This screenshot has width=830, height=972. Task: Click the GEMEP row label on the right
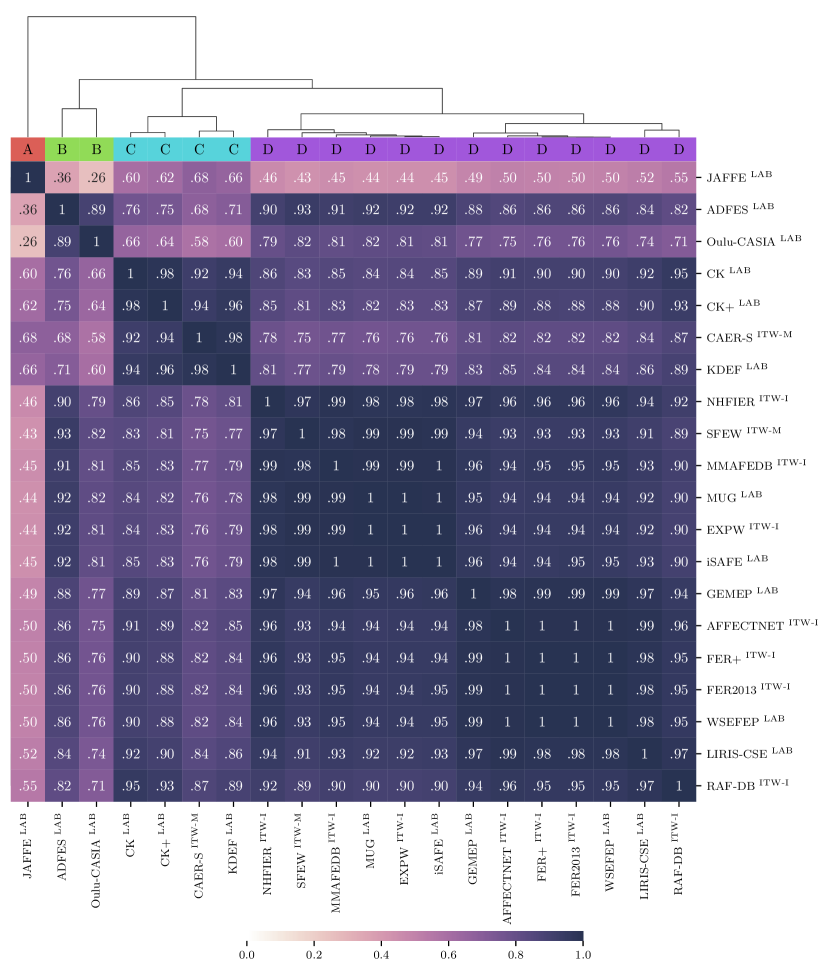click(x=742, y=593)
